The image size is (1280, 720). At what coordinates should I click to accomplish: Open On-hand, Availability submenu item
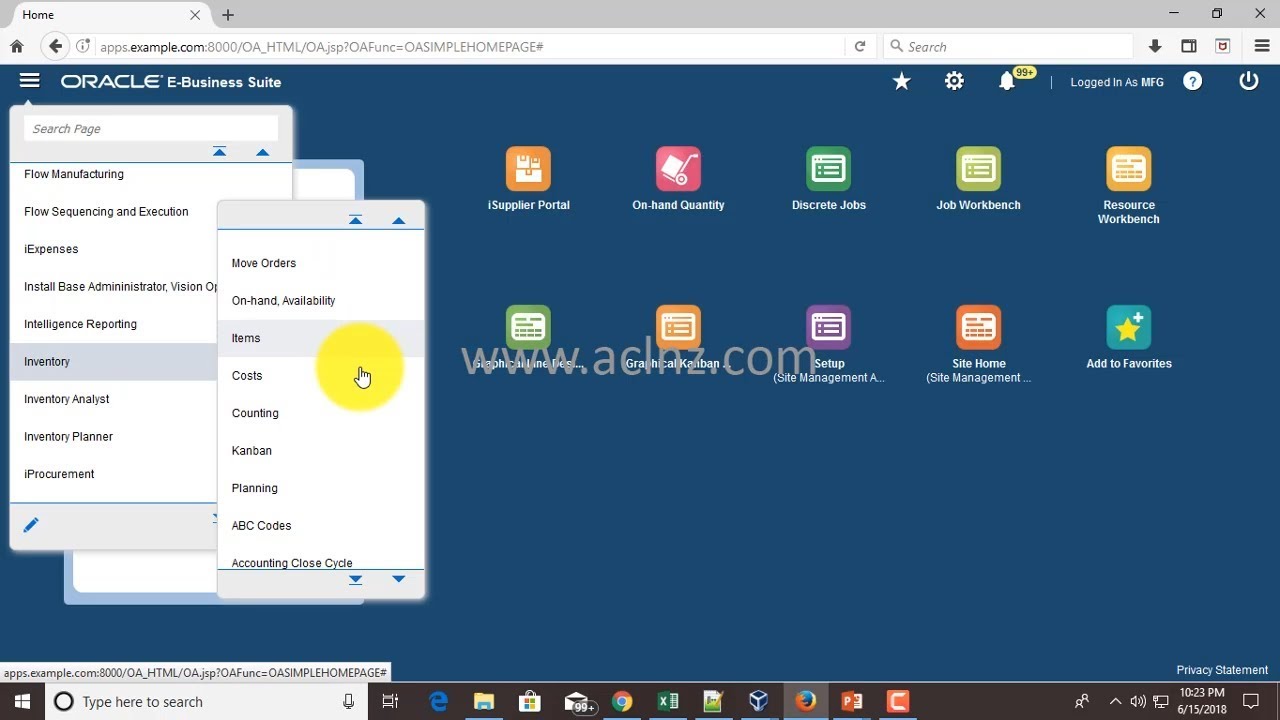[283, 301]
